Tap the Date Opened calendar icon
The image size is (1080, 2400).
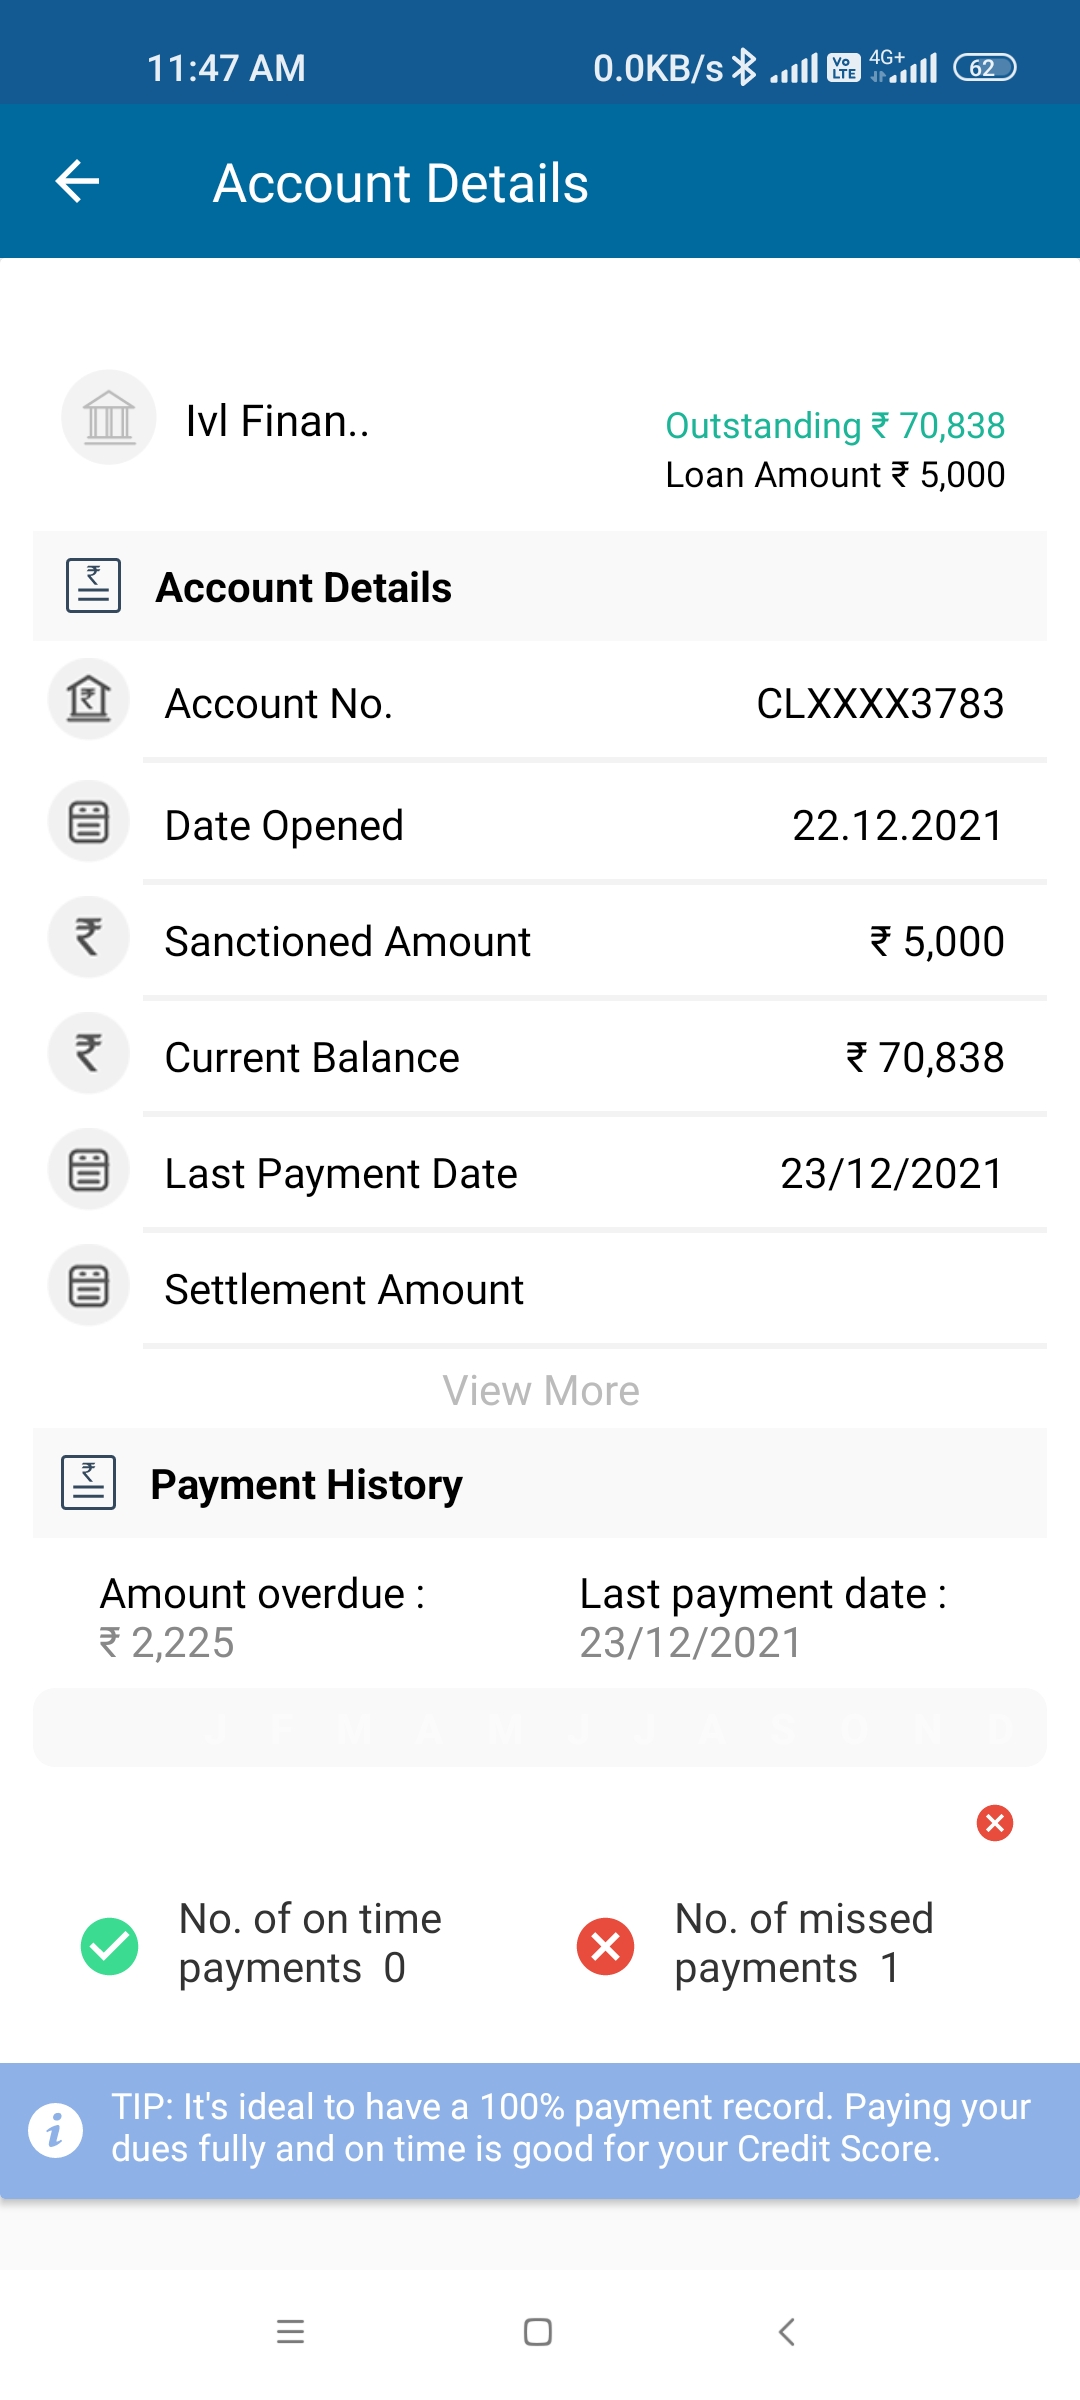pos(89,822)
